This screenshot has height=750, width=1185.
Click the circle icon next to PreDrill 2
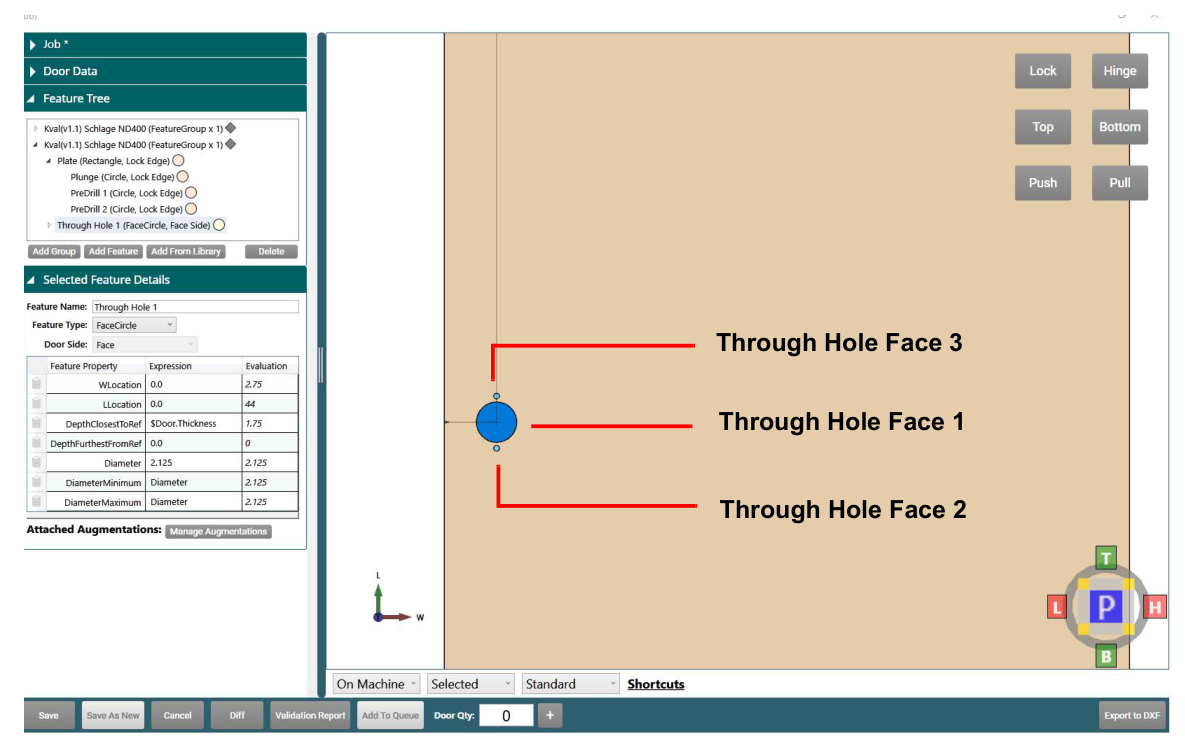pyautogui.click(x=191, y=209)
